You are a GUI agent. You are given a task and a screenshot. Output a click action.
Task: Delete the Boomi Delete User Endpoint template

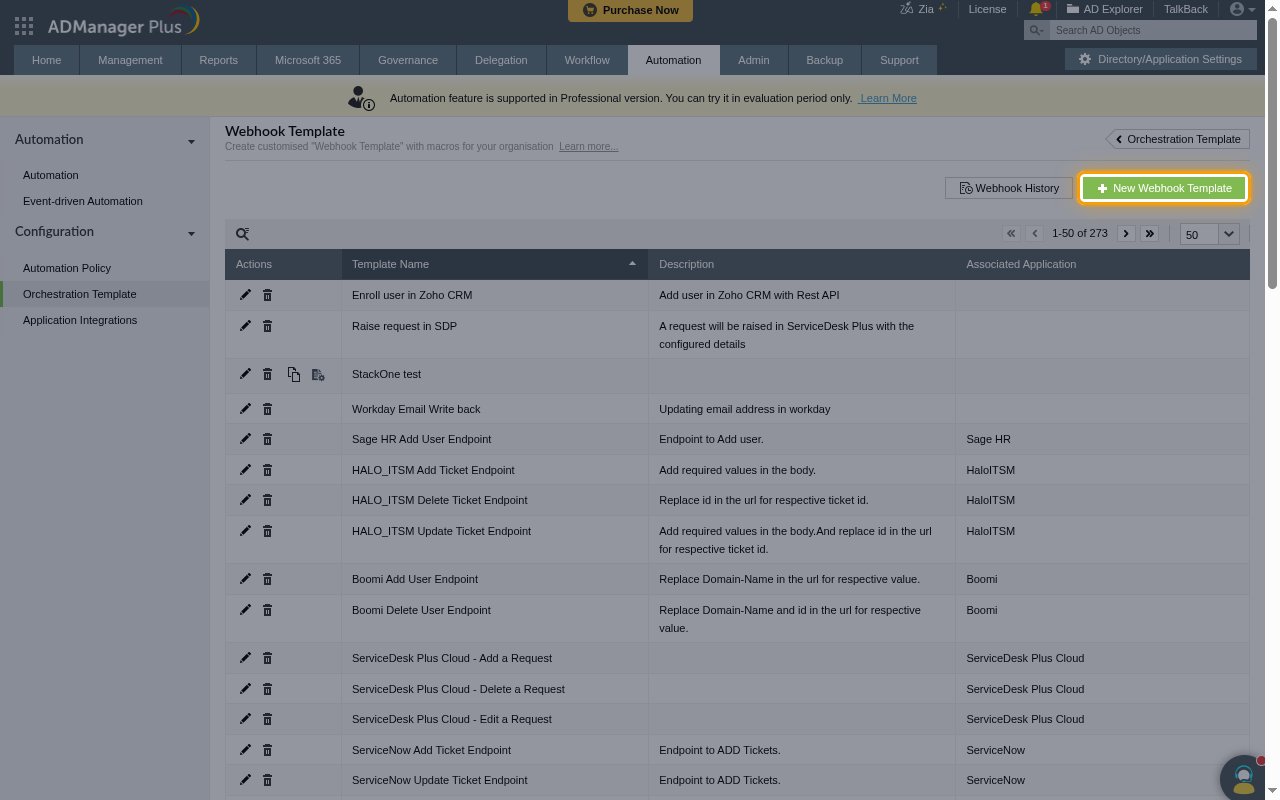coord(267,610)
